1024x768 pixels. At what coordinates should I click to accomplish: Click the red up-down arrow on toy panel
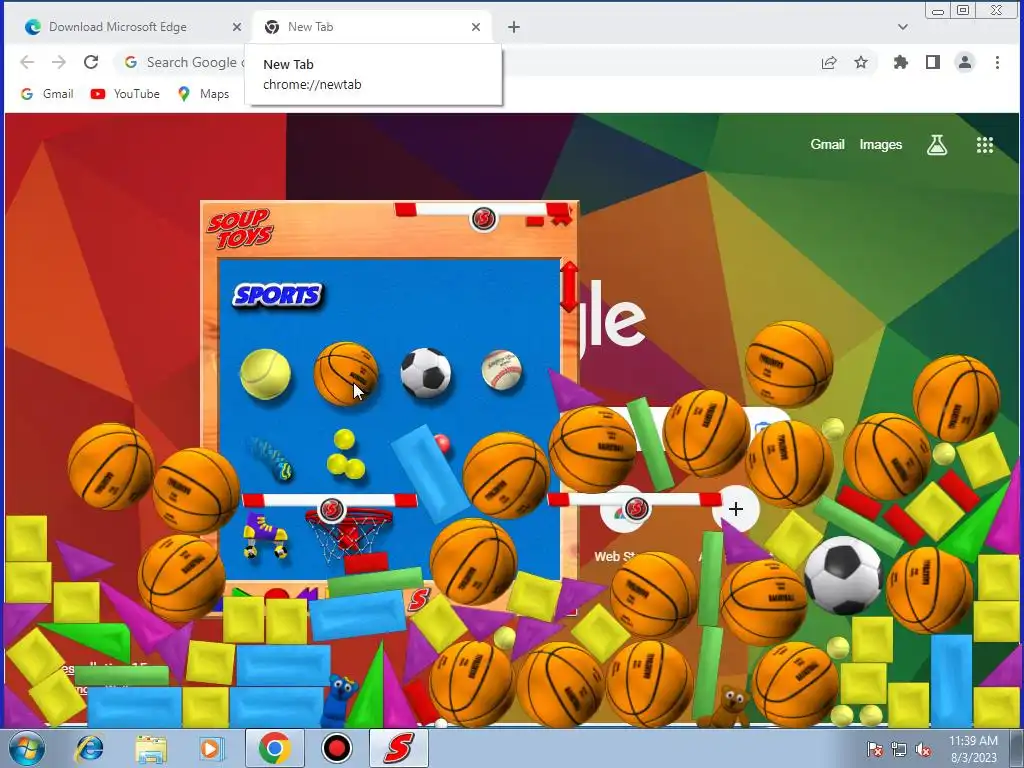pos(569,287)
